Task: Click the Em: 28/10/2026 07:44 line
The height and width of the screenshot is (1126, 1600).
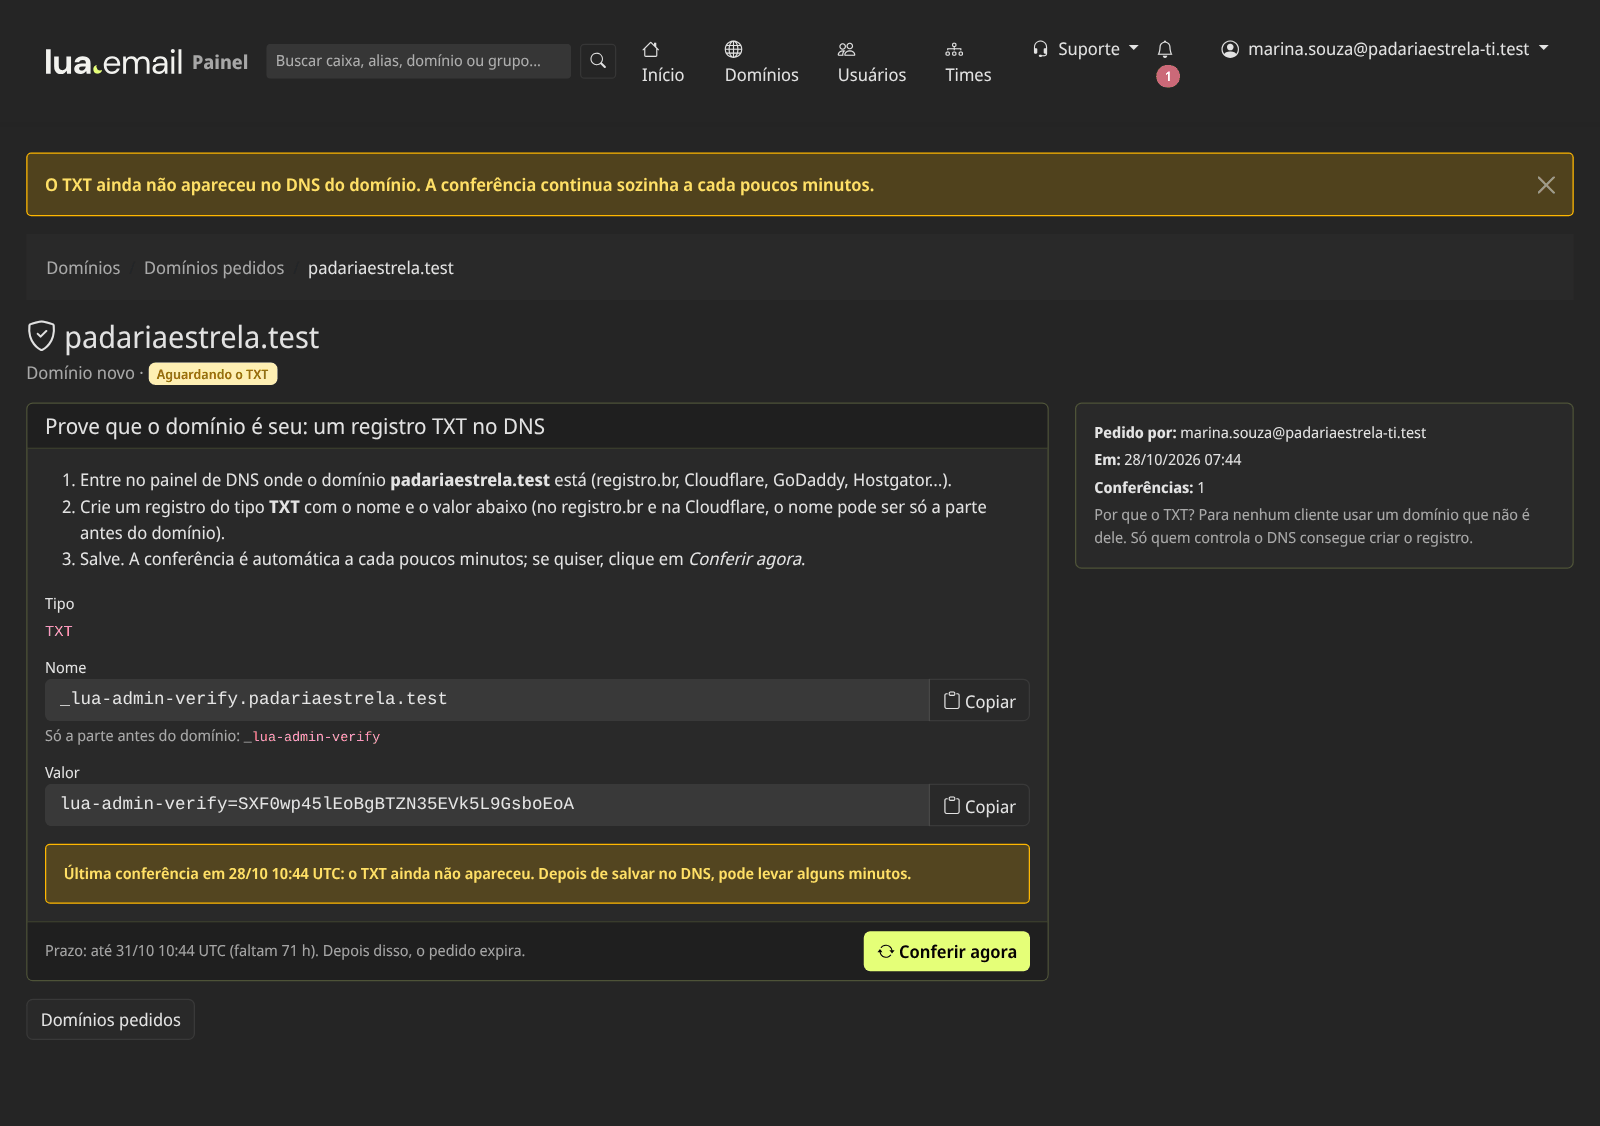Action: 1167,460
